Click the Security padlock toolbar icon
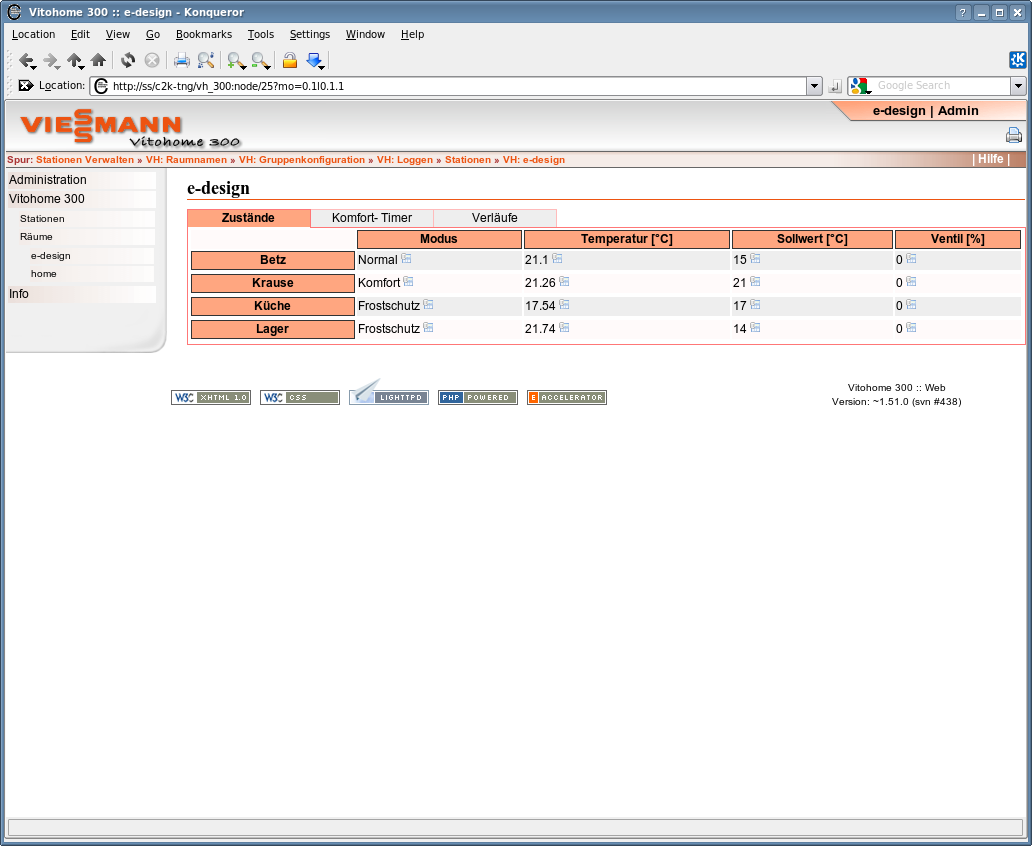This screenshot has height=846, width=1032. pos(290,61)
